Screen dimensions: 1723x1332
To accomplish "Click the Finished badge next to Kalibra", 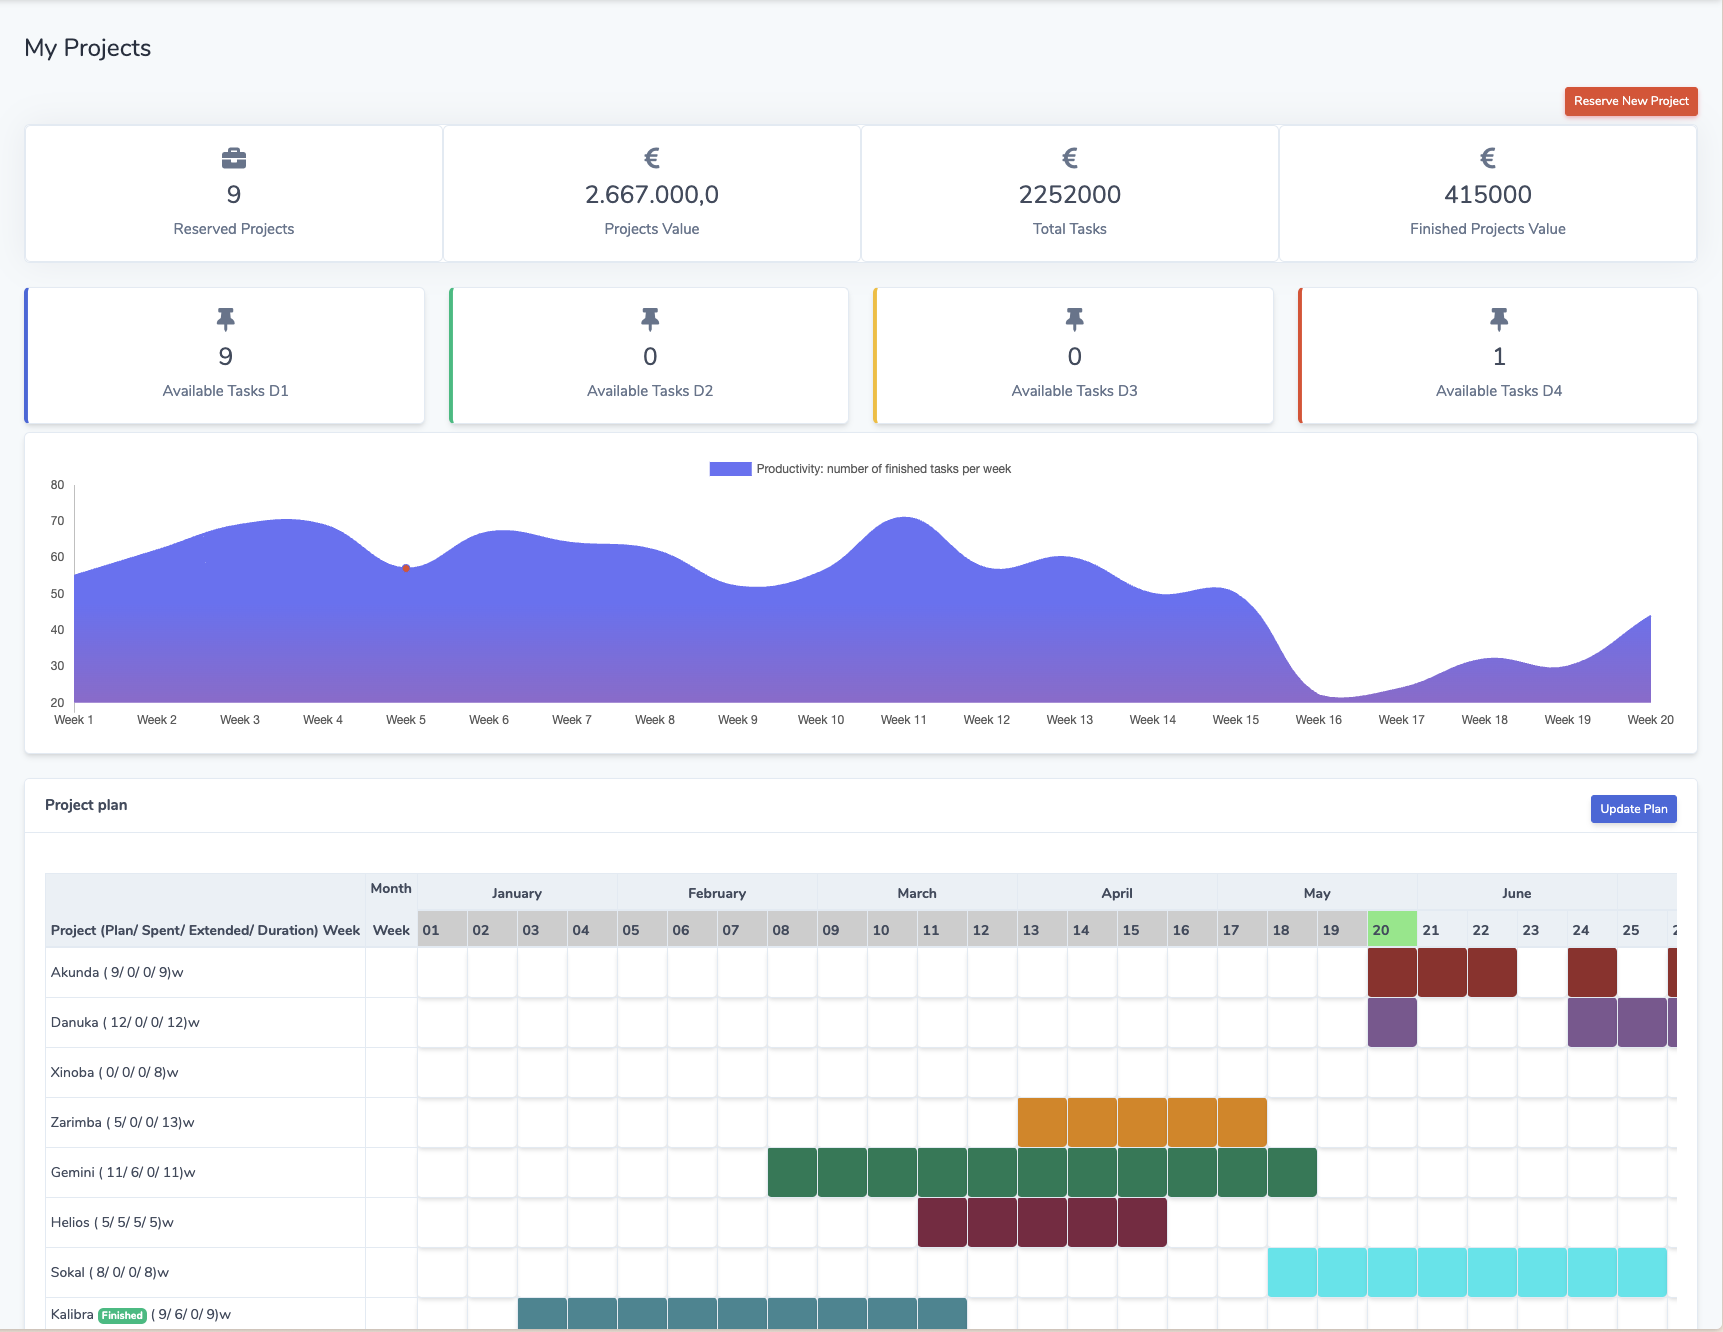I will pyautogui.click(x=122, y=1315).
